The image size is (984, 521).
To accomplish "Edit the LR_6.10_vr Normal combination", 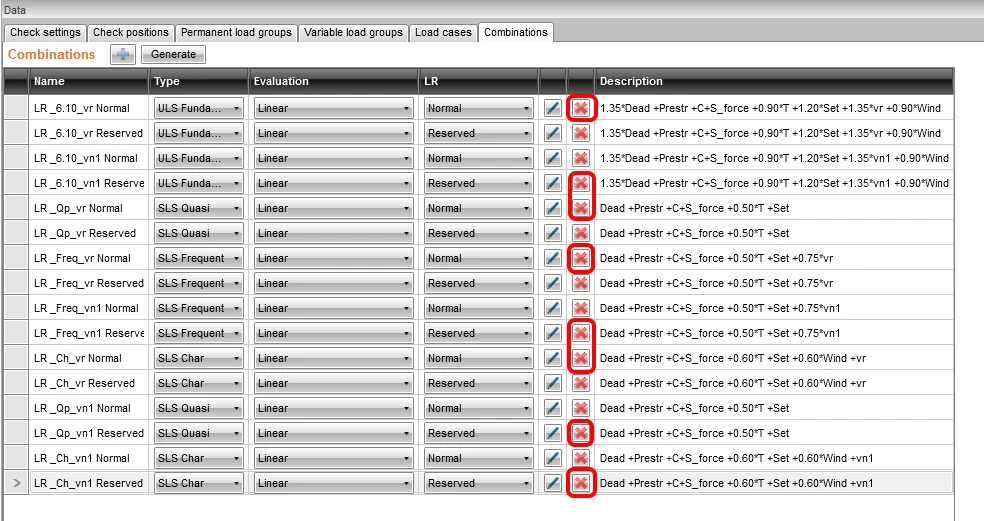I will point(552,108).
